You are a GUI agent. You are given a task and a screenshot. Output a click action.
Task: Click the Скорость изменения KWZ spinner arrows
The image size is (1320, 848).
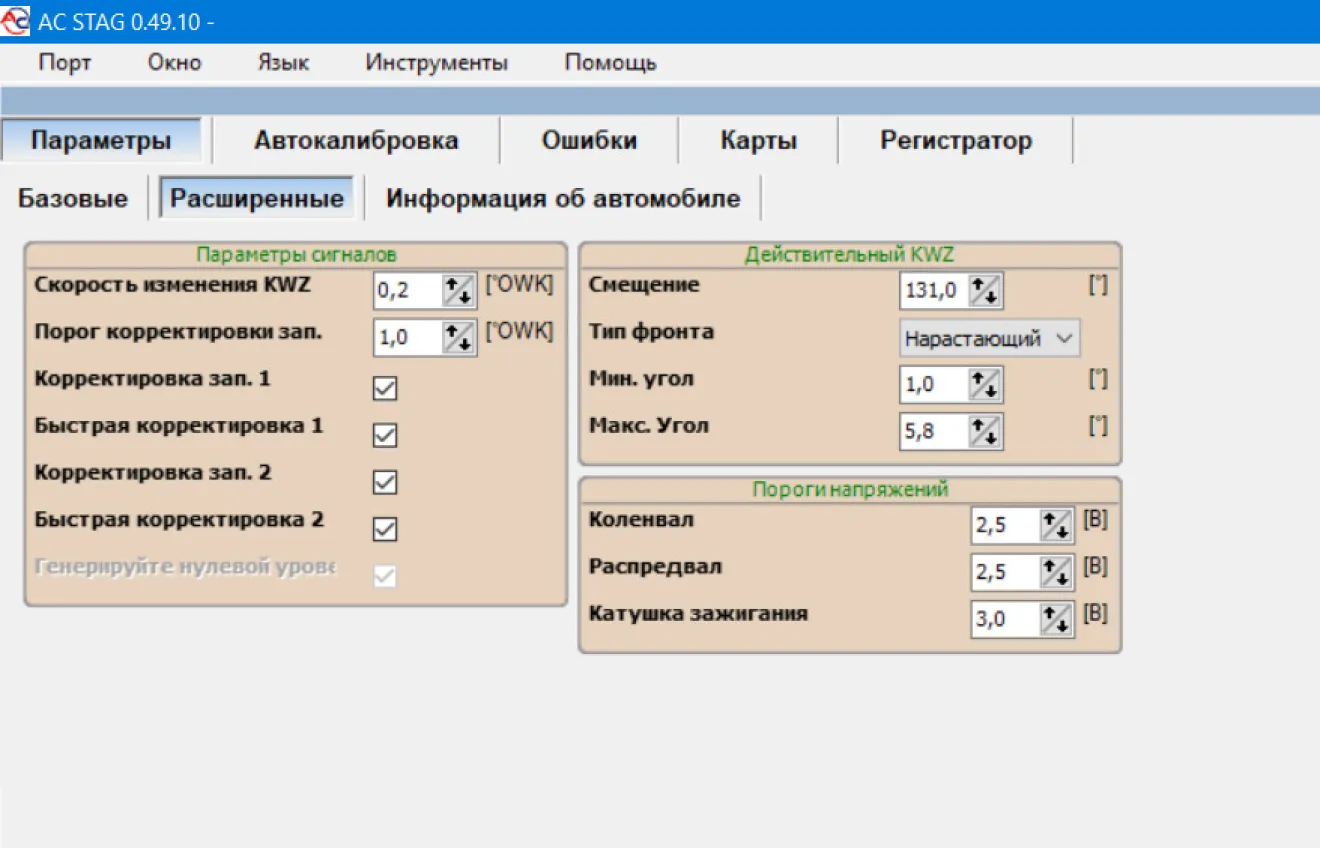click(x=459, y=291)
